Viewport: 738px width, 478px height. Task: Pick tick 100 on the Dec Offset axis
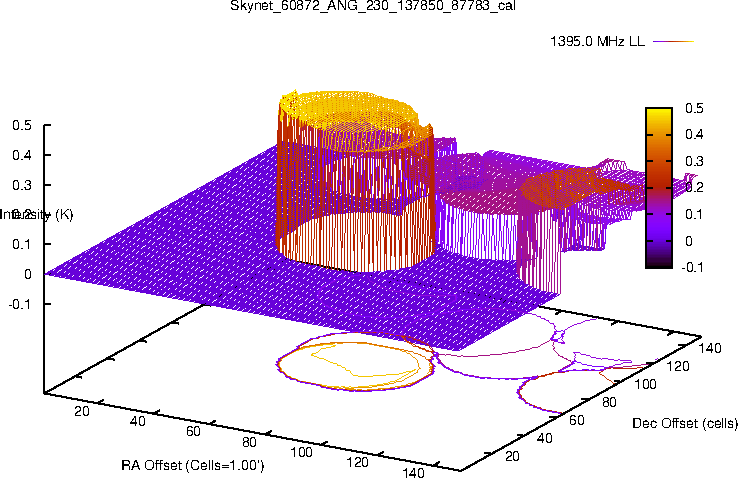[645, 384]
